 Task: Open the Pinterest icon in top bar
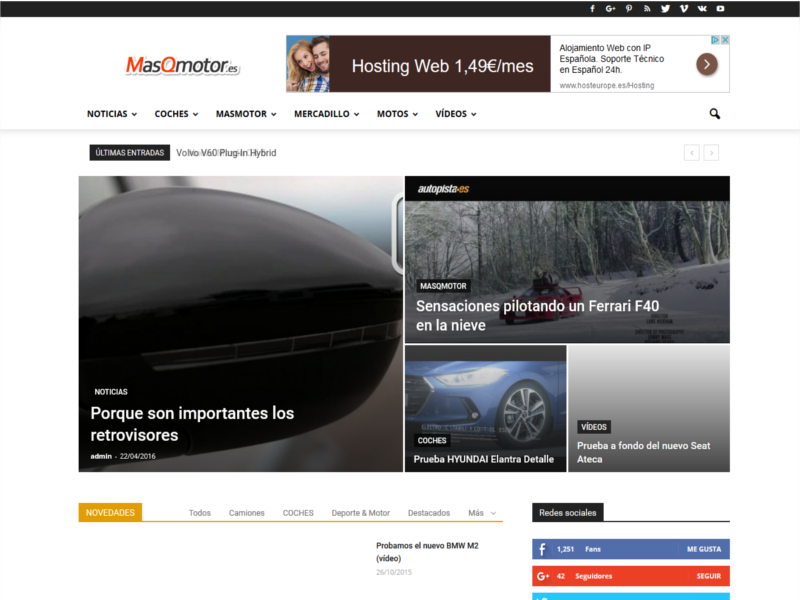629,9
